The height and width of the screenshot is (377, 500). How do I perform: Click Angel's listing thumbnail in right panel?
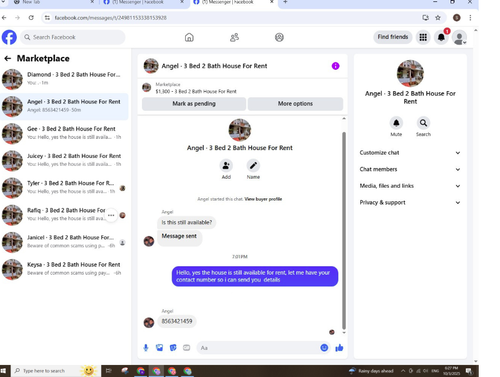click(410, 73)
